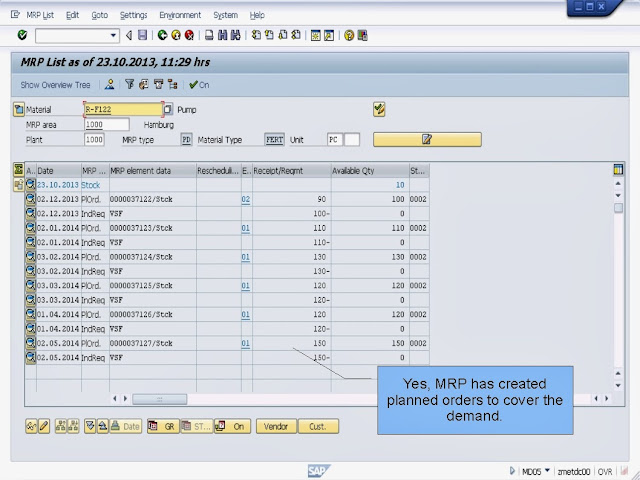Click the Receipt/Reqmt column header
The height and width of the screenshot is (480, 640).
point(291,171)
